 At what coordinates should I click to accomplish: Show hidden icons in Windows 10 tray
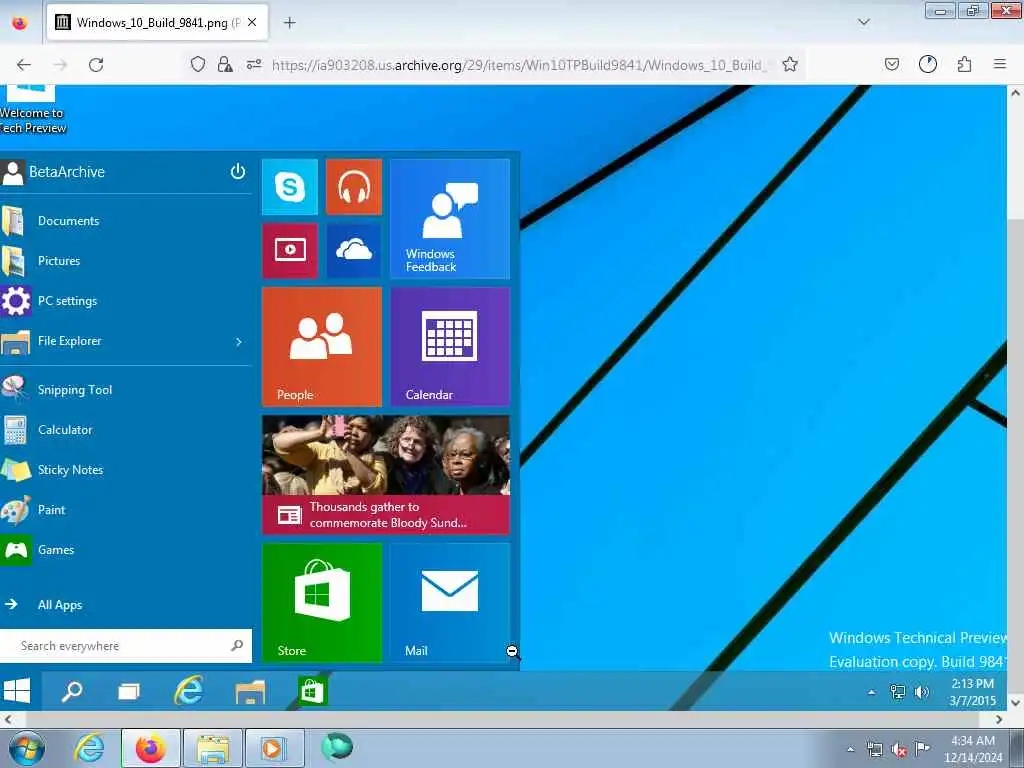(871, 692)
